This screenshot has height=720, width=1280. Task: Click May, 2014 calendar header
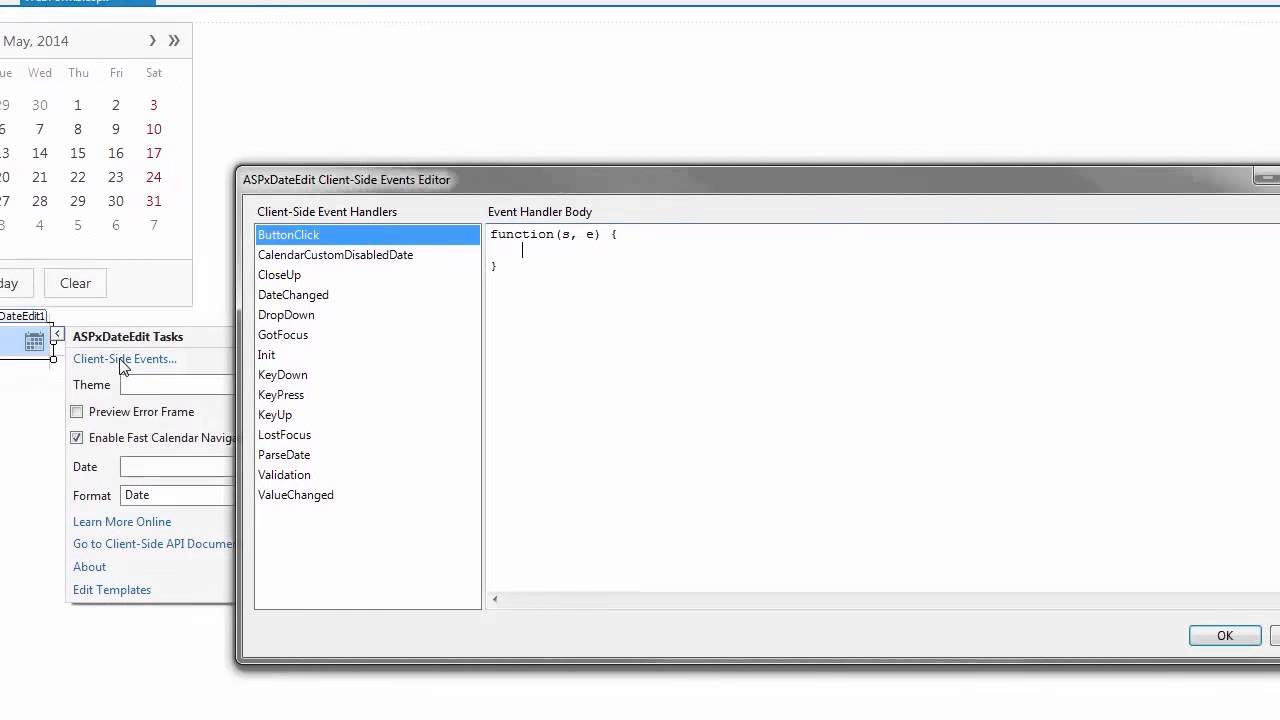pos(36,41)
